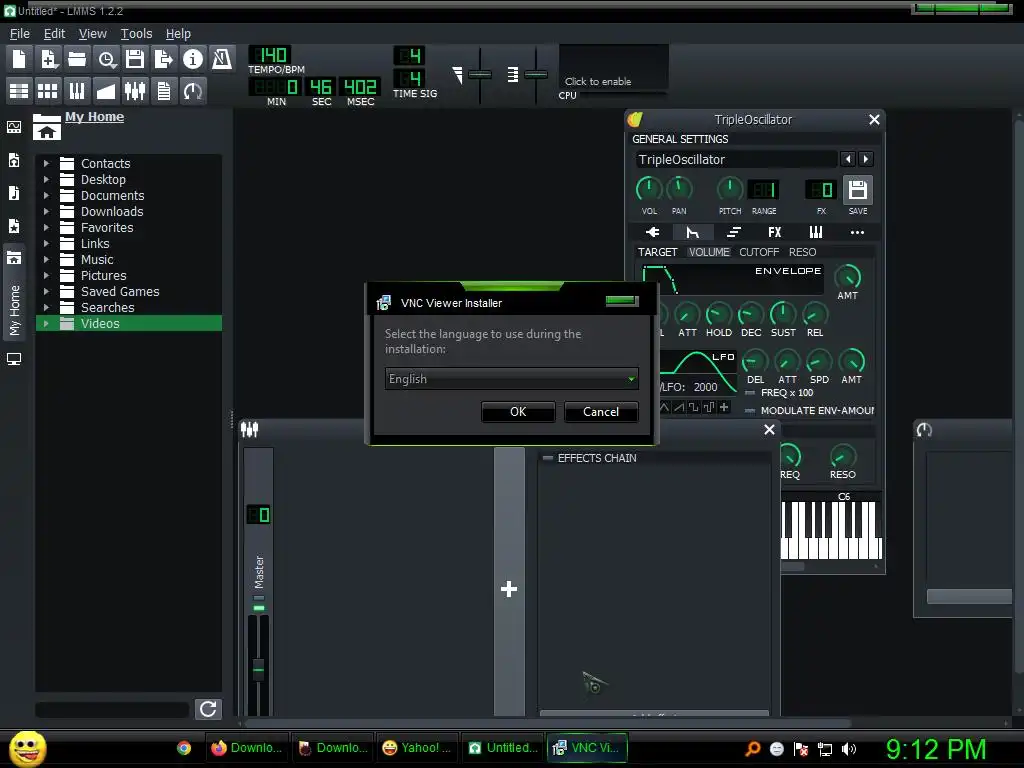The image size is (1024, 768).
Task: Add a new FX channel with plus
Action: 509,589
